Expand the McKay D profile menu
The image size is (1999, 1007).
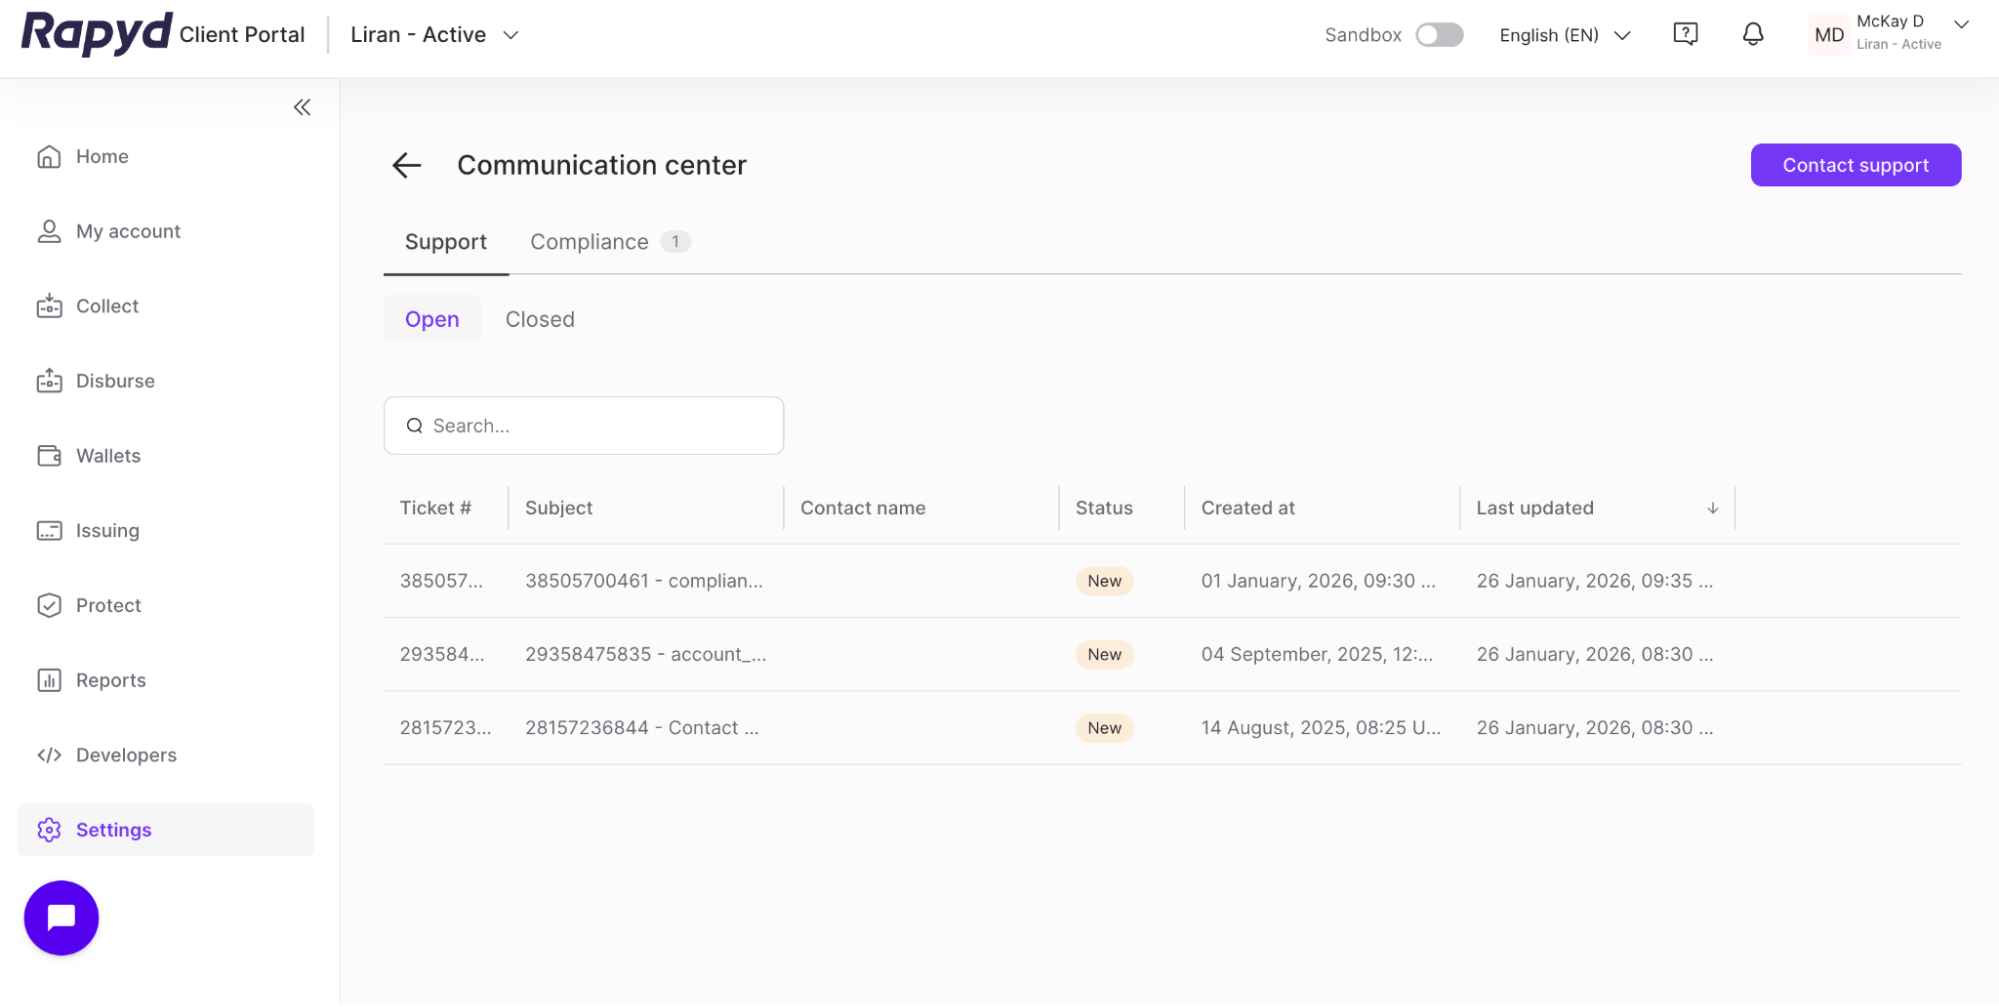click(1889, 33)
